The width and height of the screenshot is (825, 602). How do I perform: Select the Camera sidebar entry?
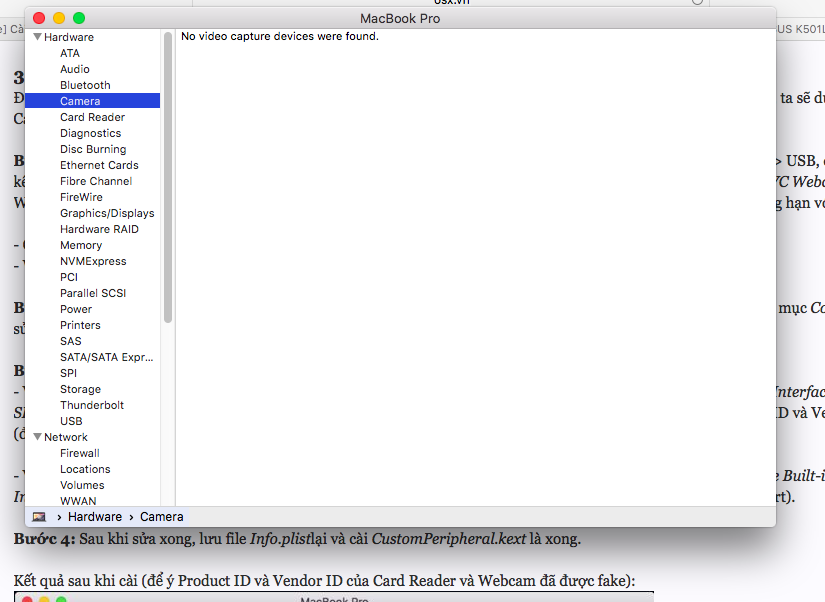[80, 101]
